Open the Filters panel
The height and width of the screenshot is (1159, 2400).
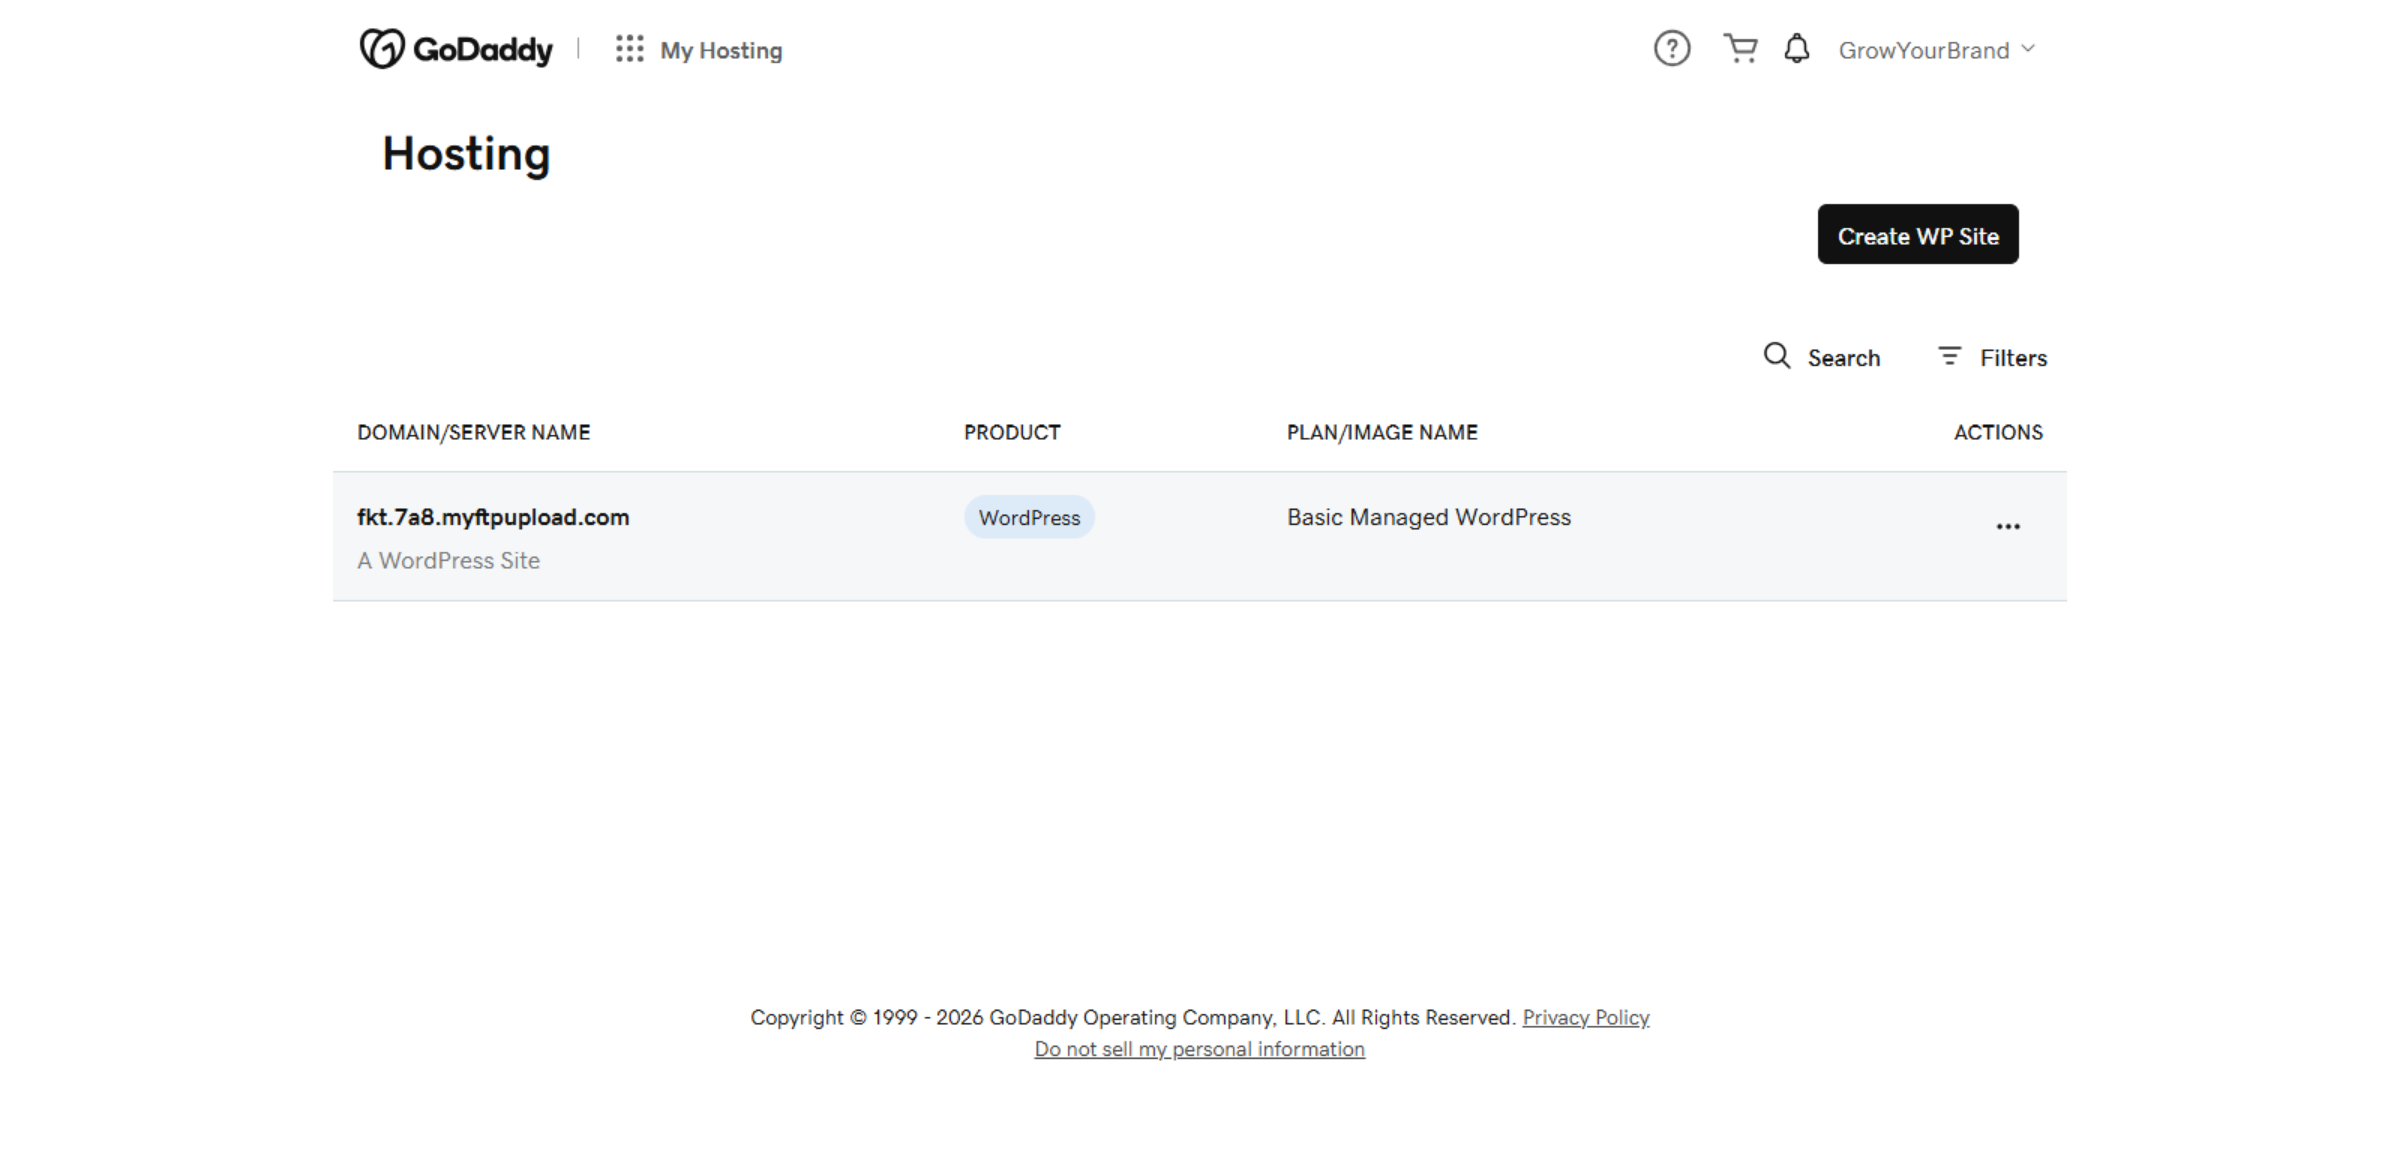coord(2013,357)
